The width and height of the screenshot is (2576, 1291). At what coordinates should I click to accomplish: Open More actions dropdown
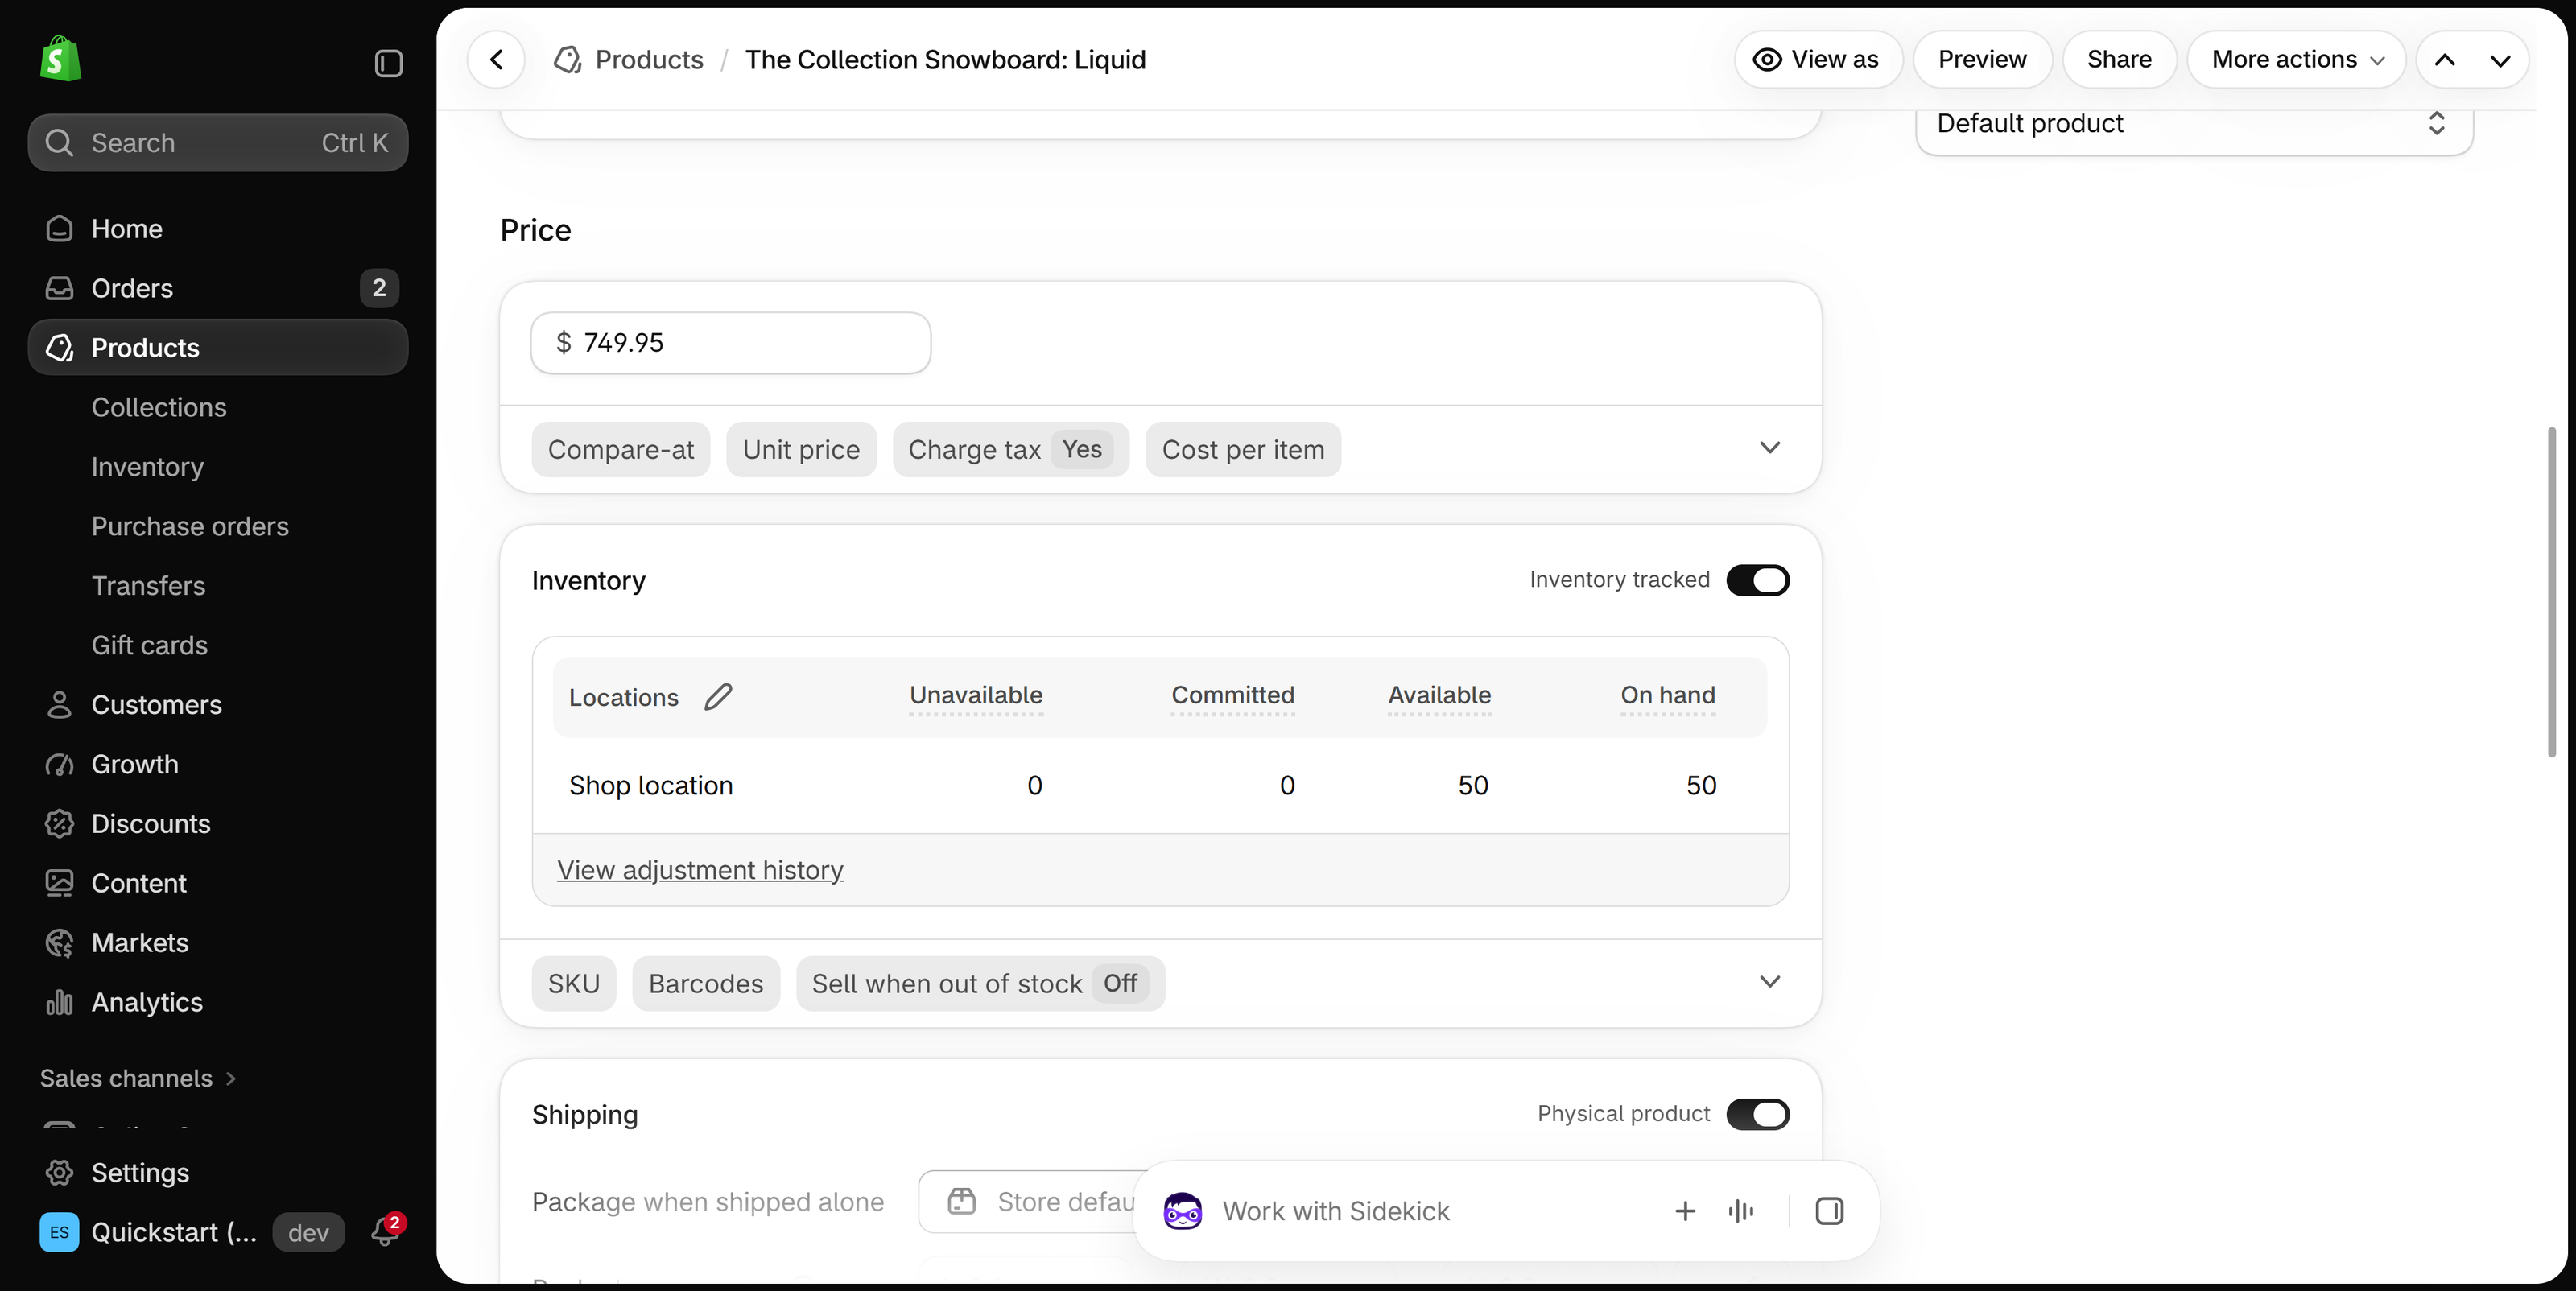pos(2296,60)
